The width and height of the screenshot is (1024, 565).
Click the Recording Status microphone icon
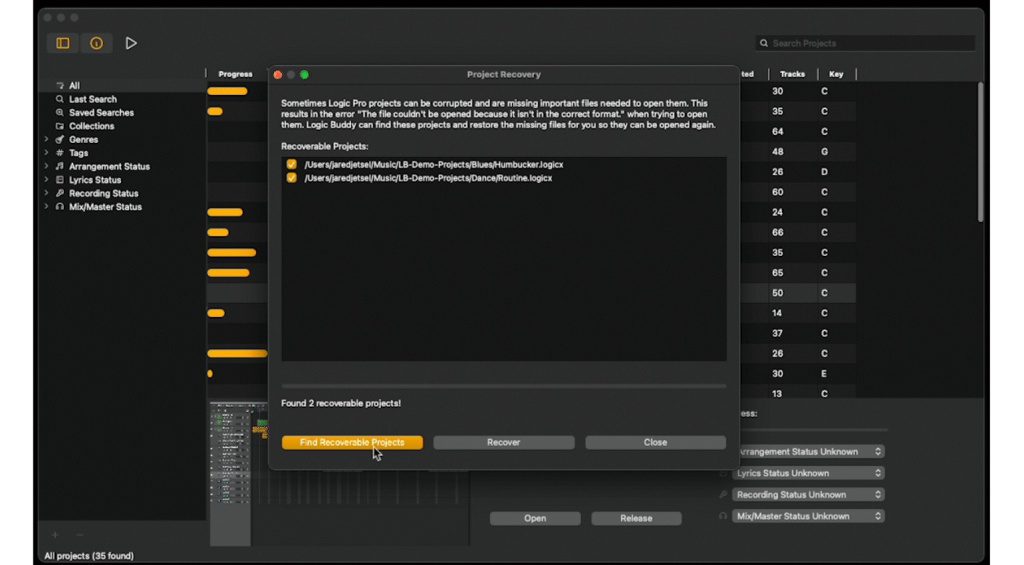60,194
